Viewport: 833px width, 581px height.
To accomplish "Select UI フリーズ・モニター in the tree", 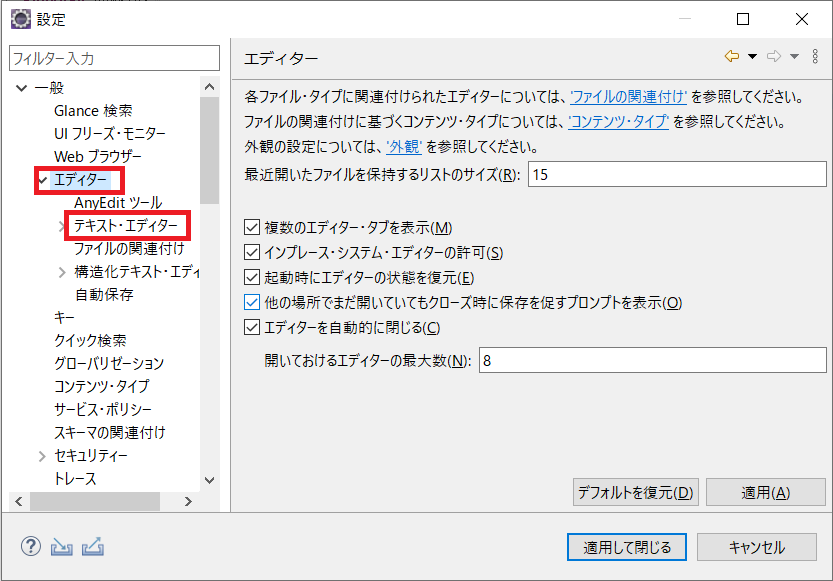I will click(109, 134).
